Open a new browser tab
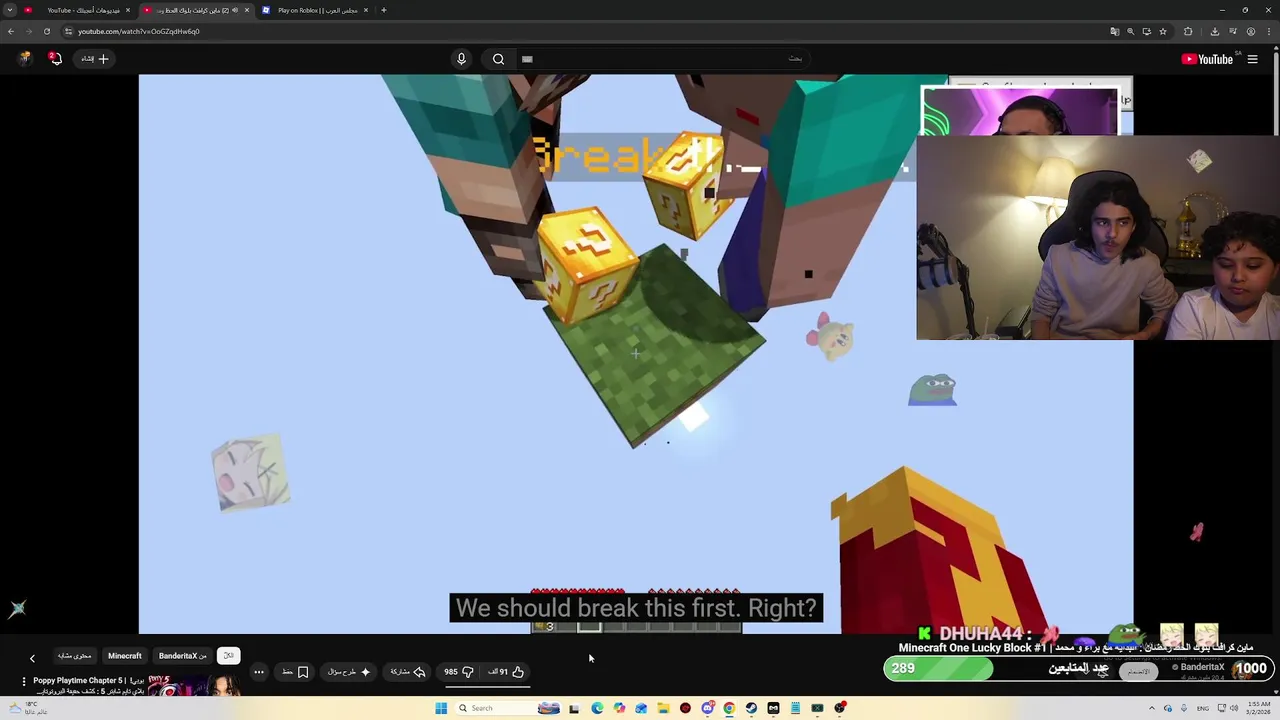 point(384,10)
